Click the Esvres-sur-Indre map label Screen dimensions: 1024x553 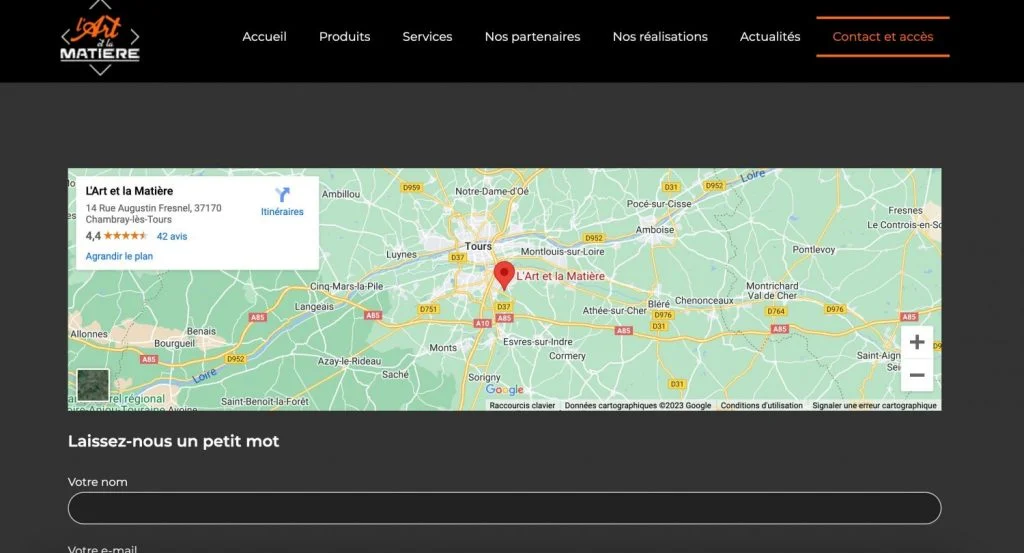pos(537,341)
